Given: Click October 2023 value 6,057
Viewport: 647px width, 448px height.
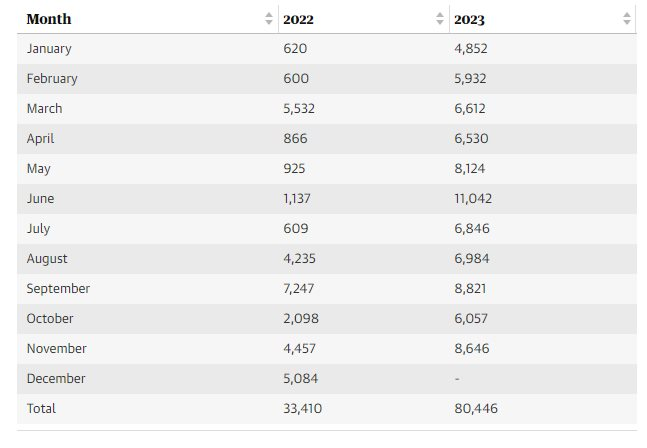Looking at the screenshot, I should pyautogui.click(x=471, y=318).
